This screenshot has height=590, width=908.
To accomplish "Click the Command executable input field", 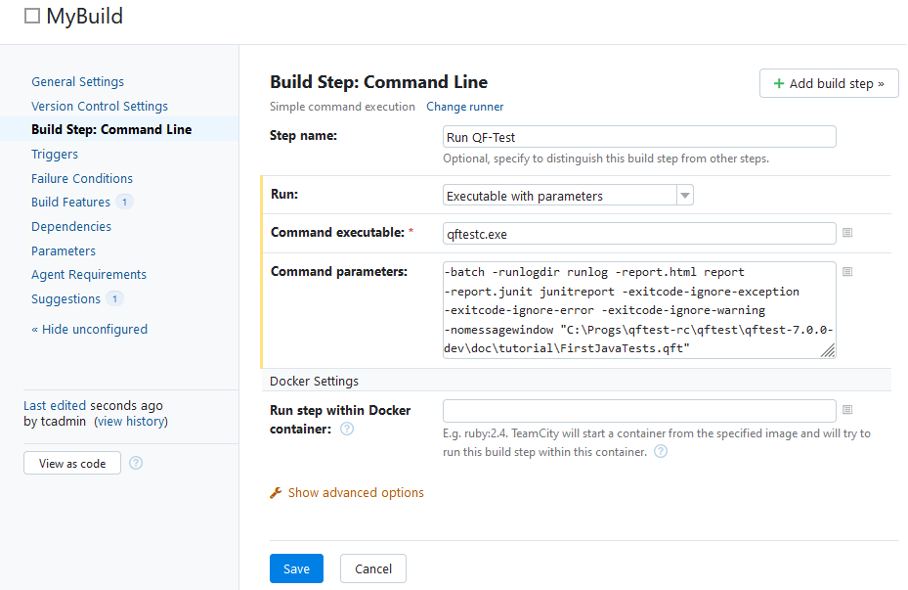I will pos(639,234).
